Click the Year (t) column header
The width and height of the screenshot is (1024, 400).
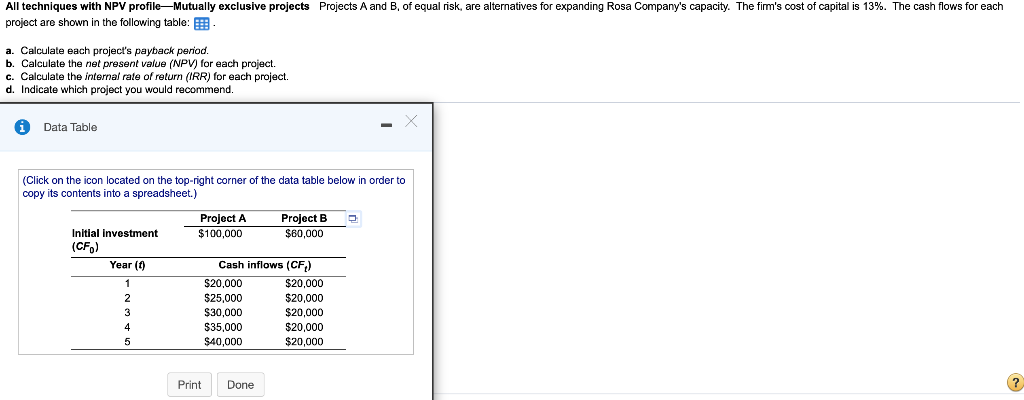(127, 265)
